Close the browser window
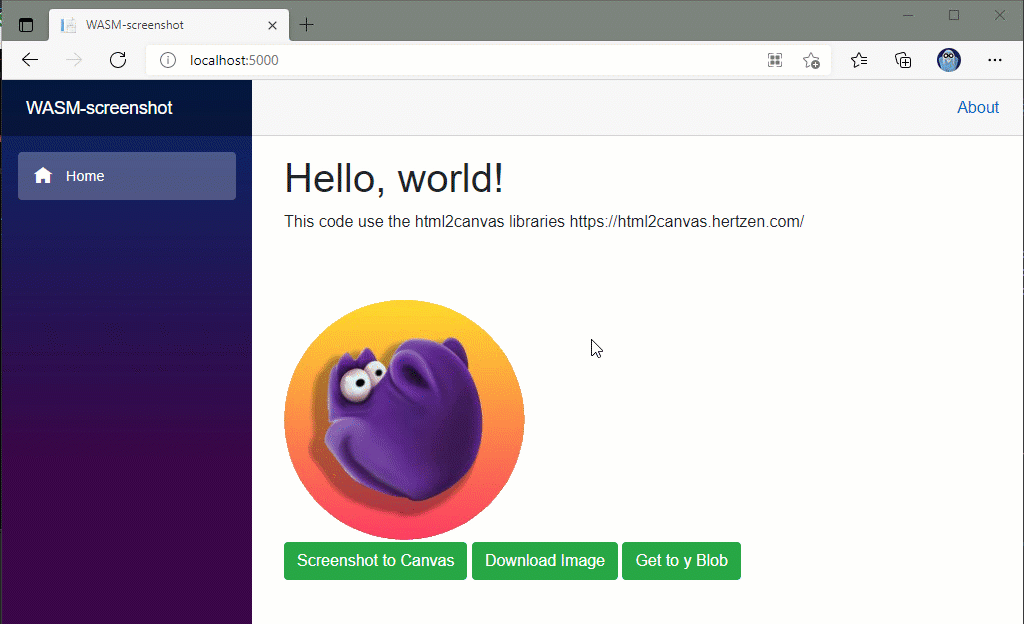Viewport: 1024px width, 624px height. pyautogui.click(x=999, y=15)
